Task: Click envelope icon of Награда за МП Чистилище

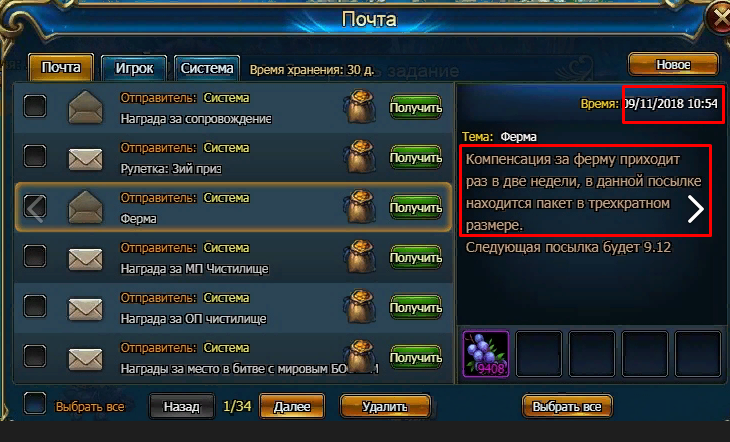Action: (85, 259)
